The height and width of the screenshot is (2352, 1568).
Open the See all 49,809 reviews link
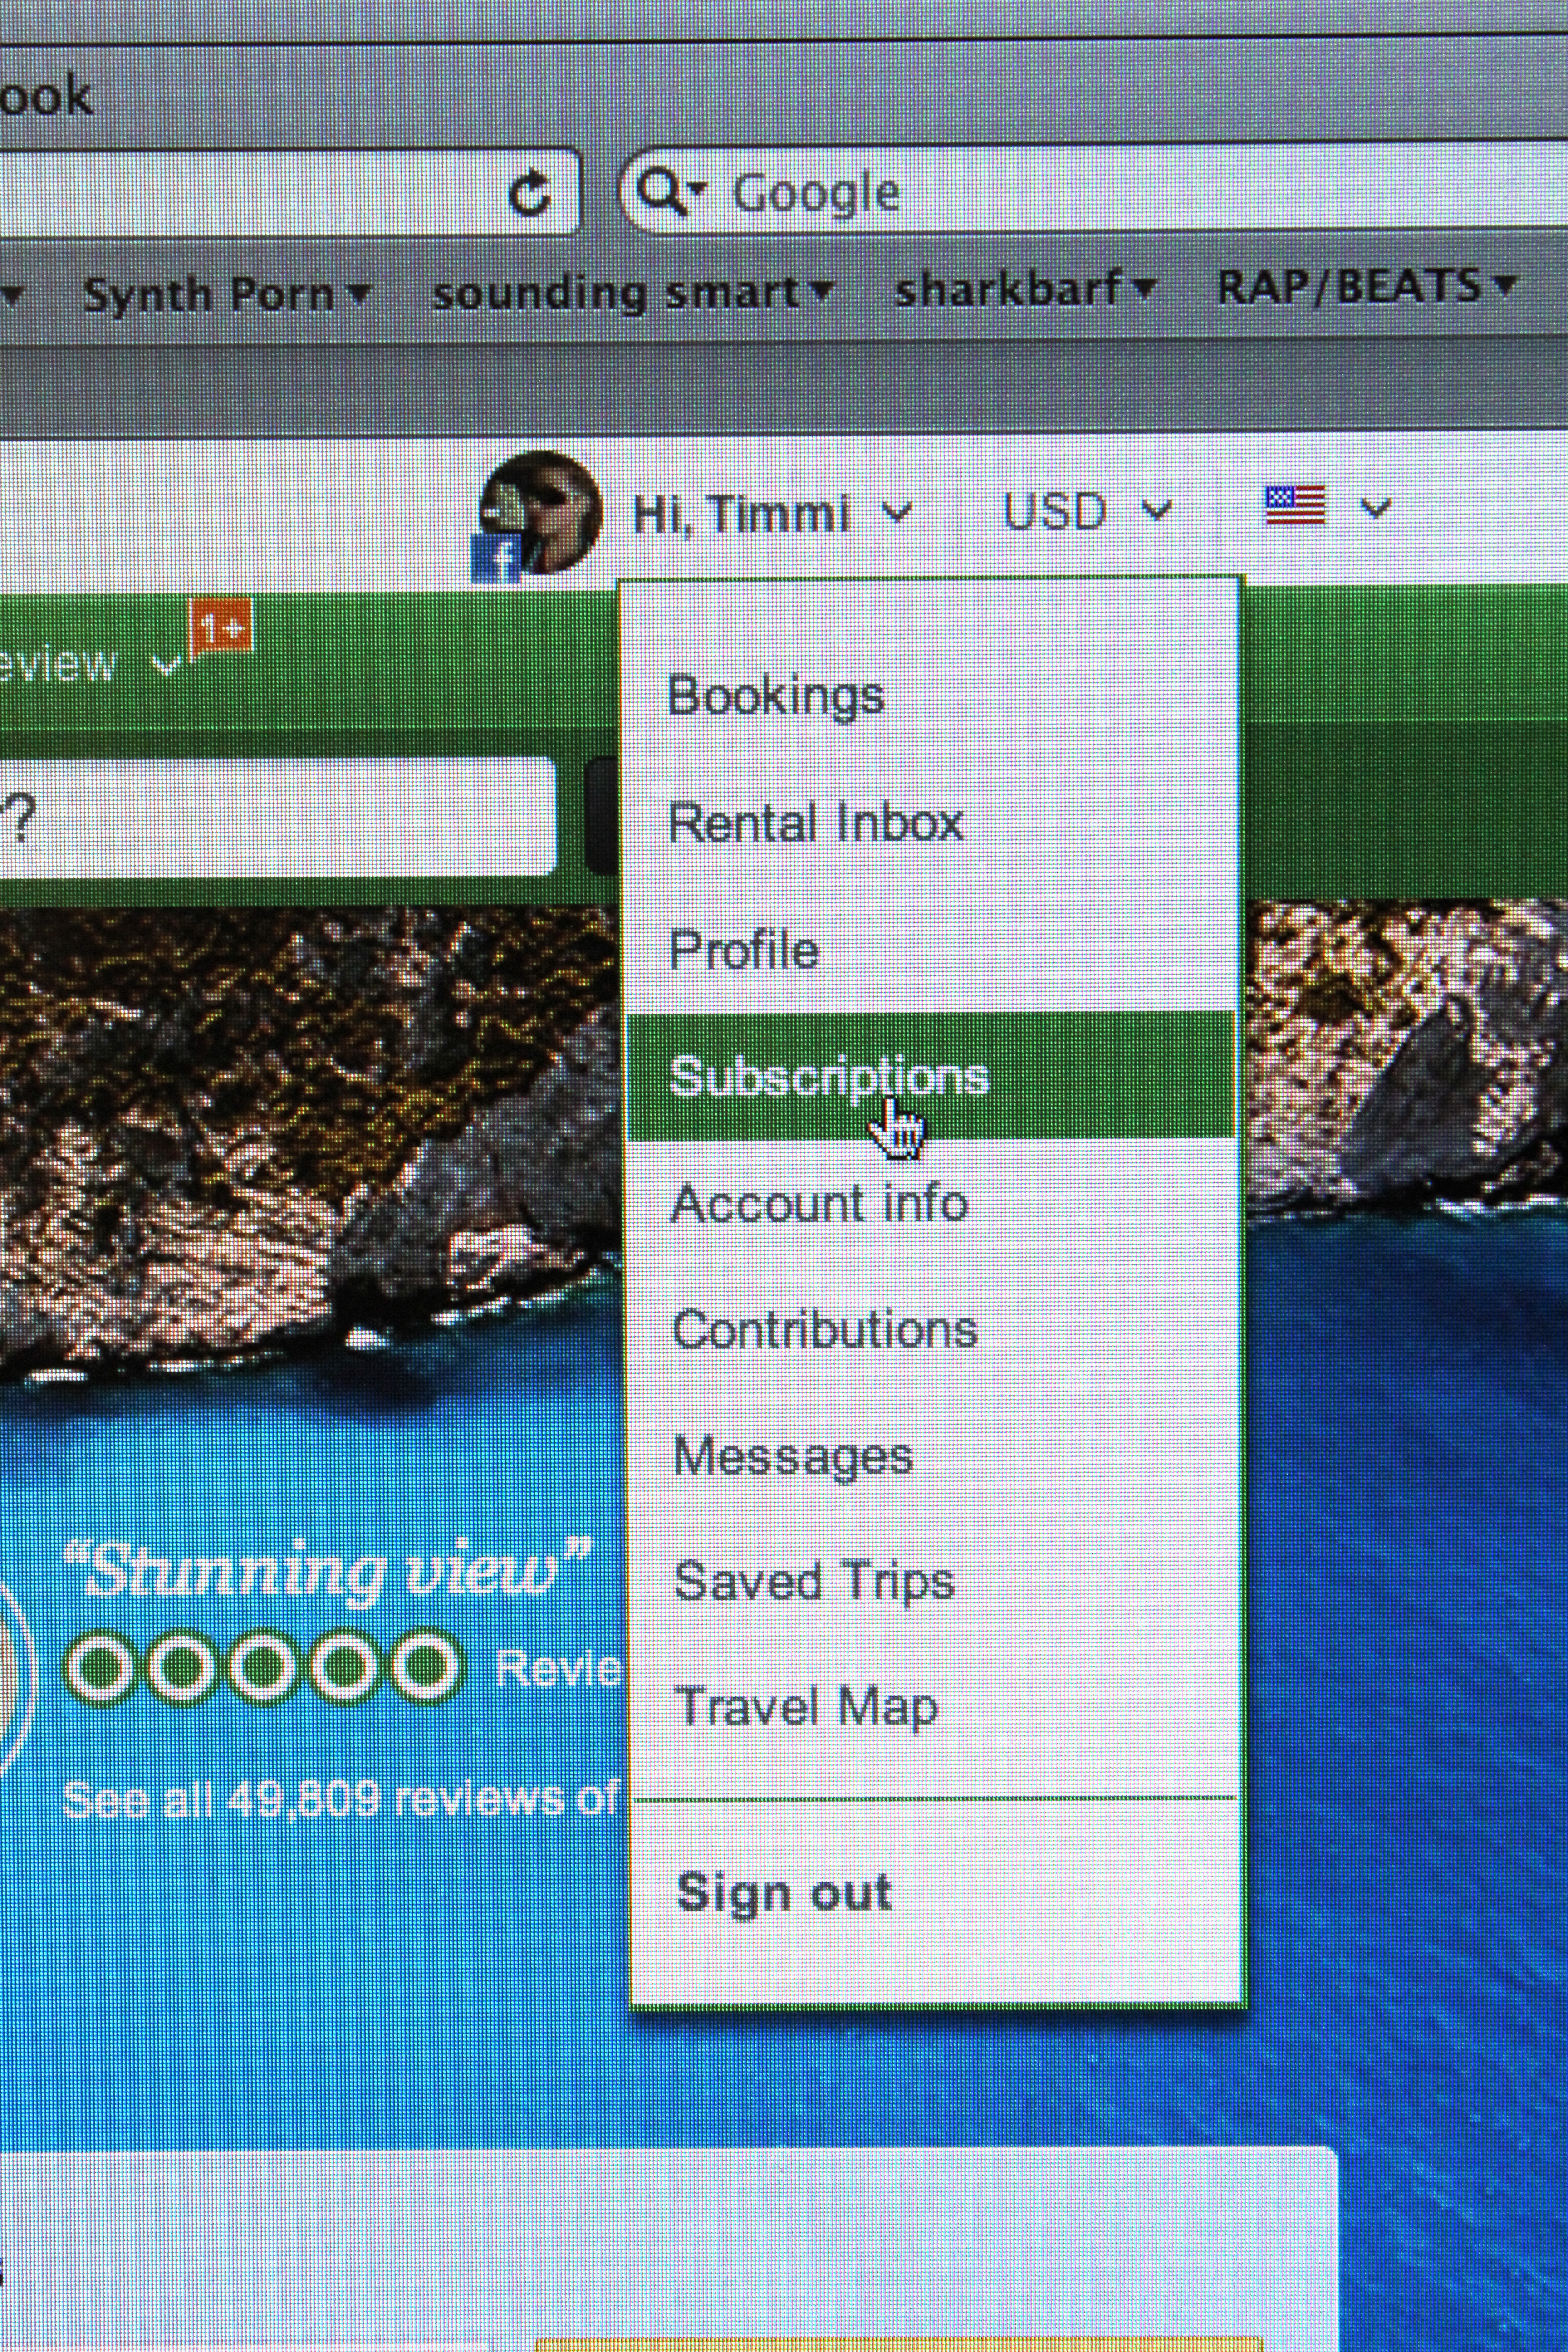(x=341, y=1799)
